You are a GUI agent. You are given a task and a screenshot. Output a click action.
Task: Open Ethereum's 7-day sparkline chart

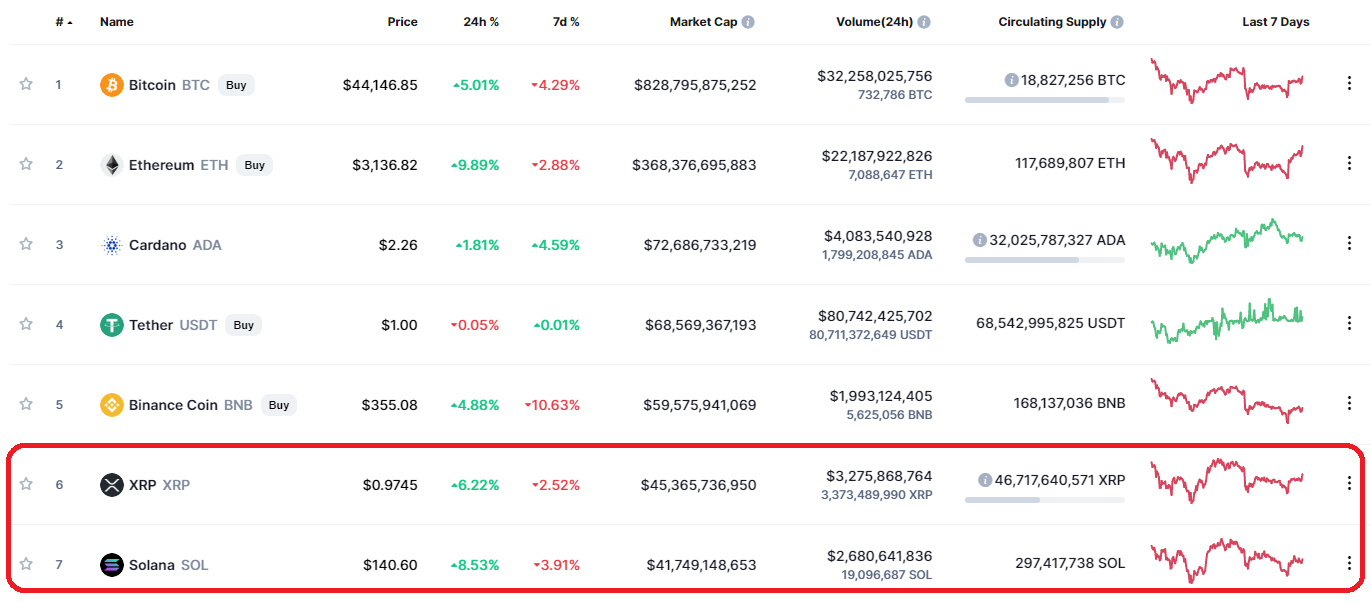(1227, 161)
